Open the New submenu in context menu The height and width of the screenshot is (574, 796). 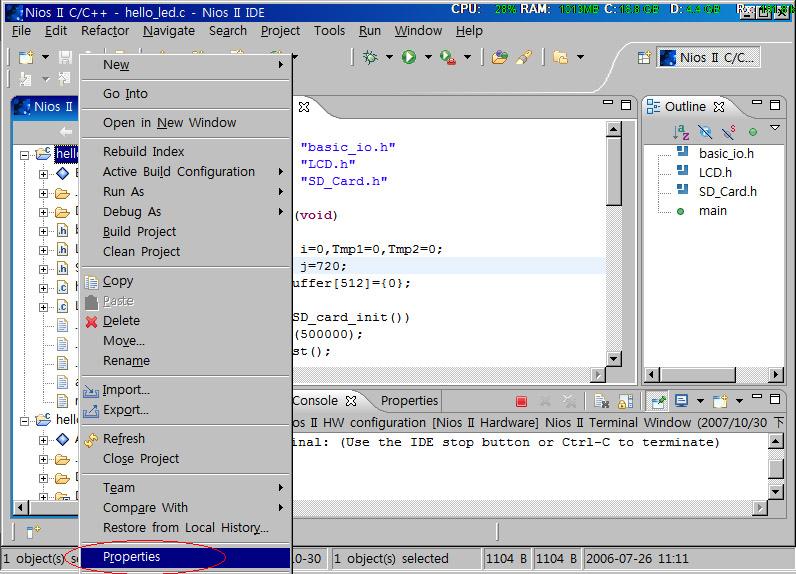[185, 65]
